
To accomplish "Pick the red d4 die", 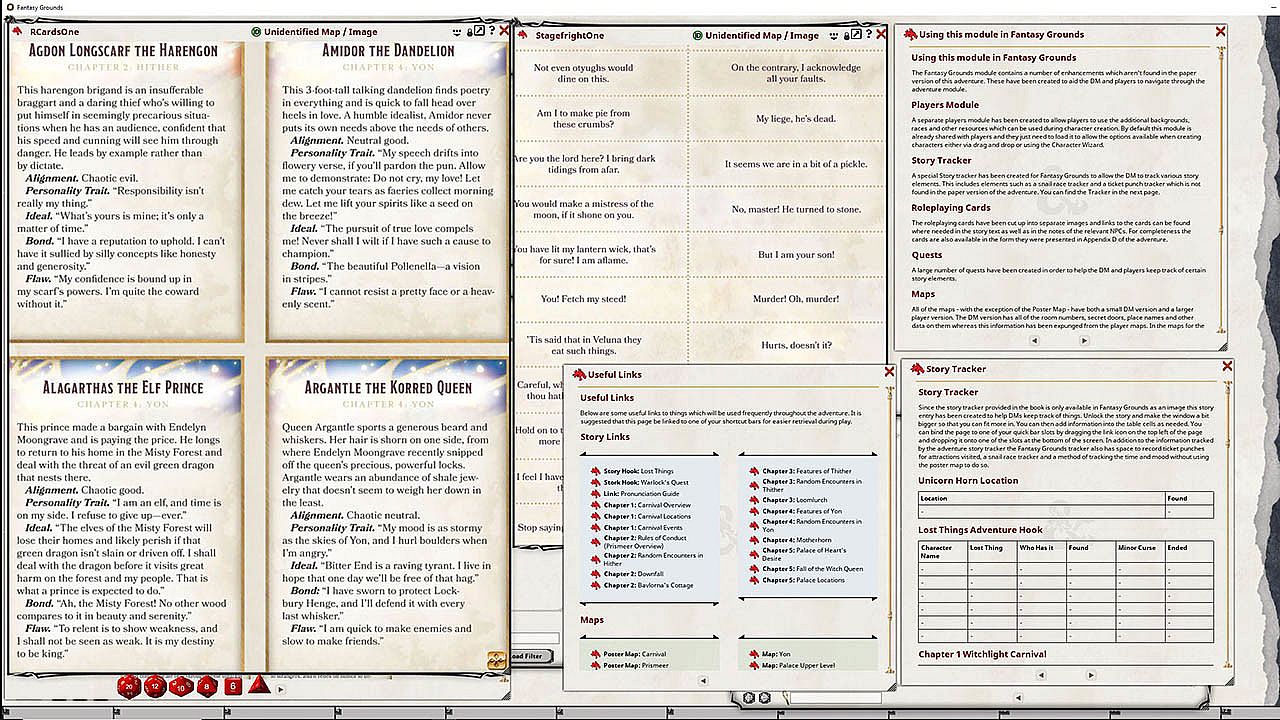I will pyautogui.click(x=258, y=686).
